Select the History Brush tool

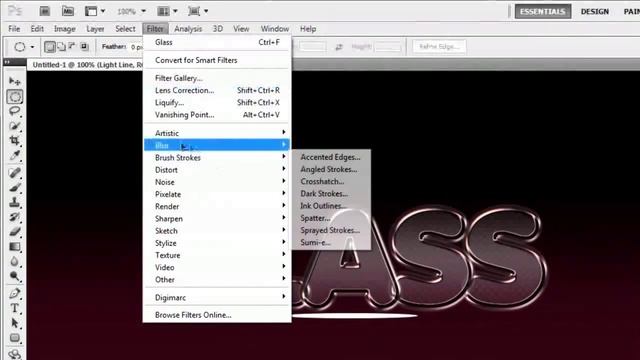click(x=15, y=217)
